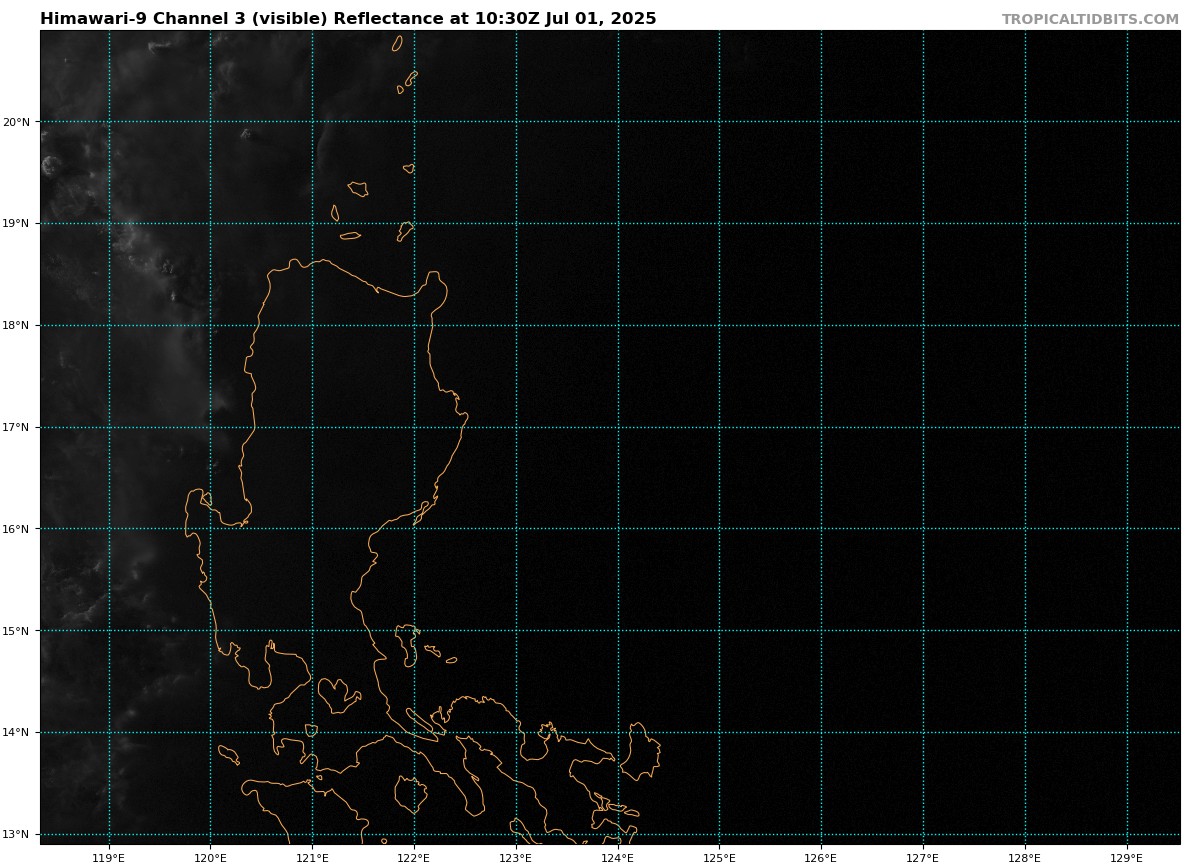Click the TROPICALTIDBITS.COM label
The image size is (1200, 867).
1090,19
